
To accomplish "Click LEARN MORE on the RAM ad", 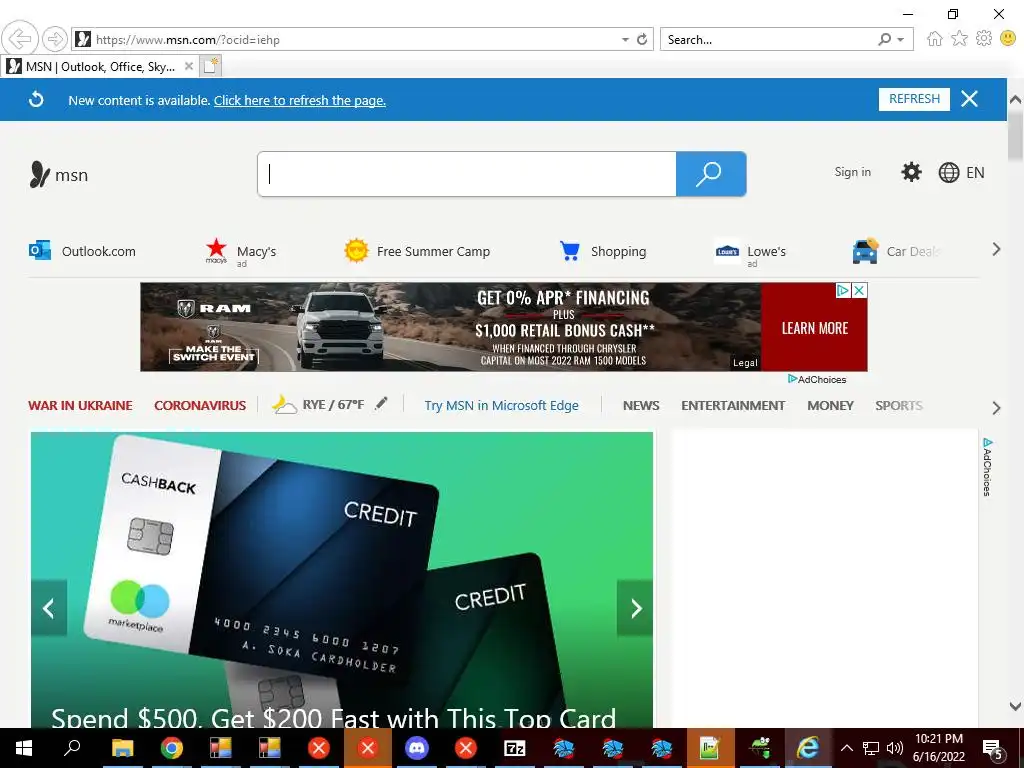I will click(x=814, y=328).
